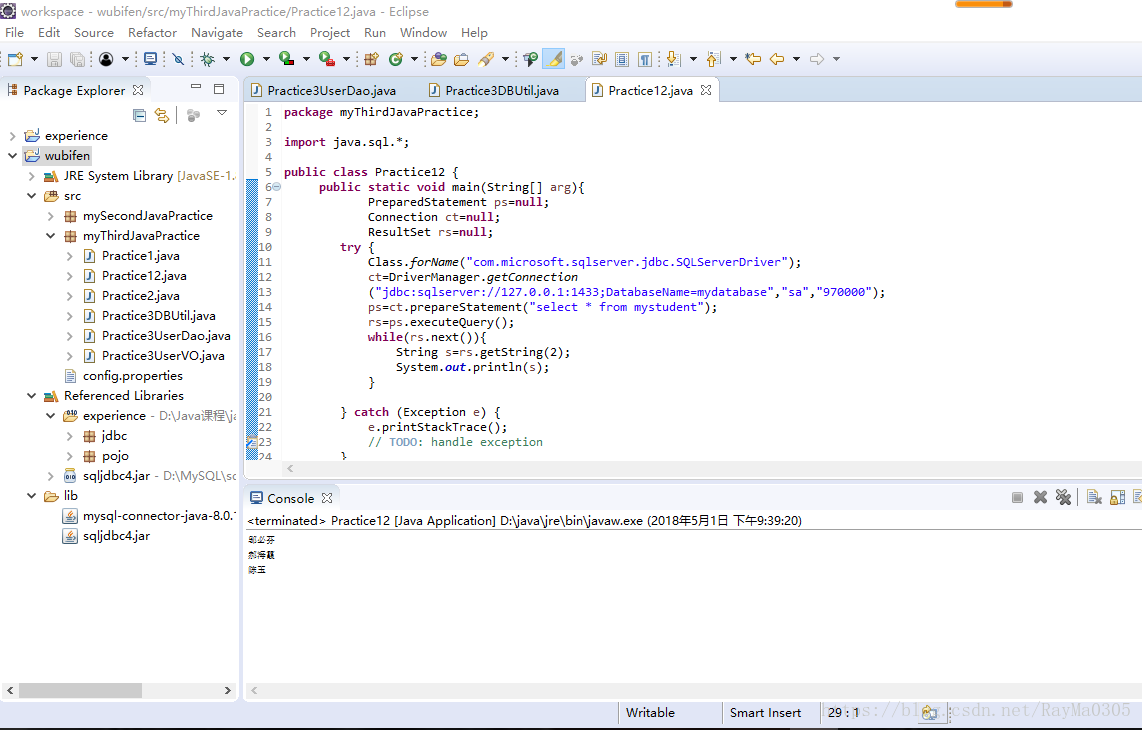
Task: Expand the experience project node
Action: [x=12, y=136]
